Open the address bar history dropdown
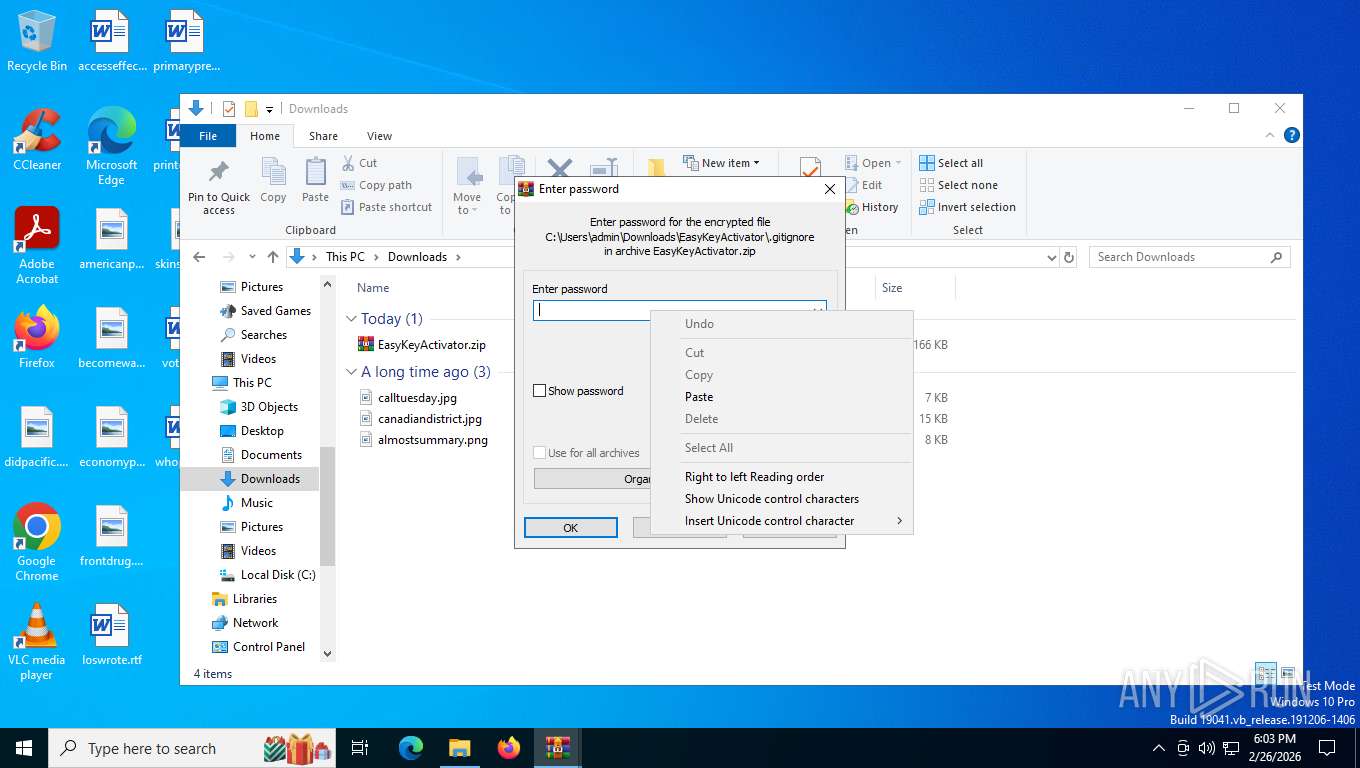 [1051, 257]
